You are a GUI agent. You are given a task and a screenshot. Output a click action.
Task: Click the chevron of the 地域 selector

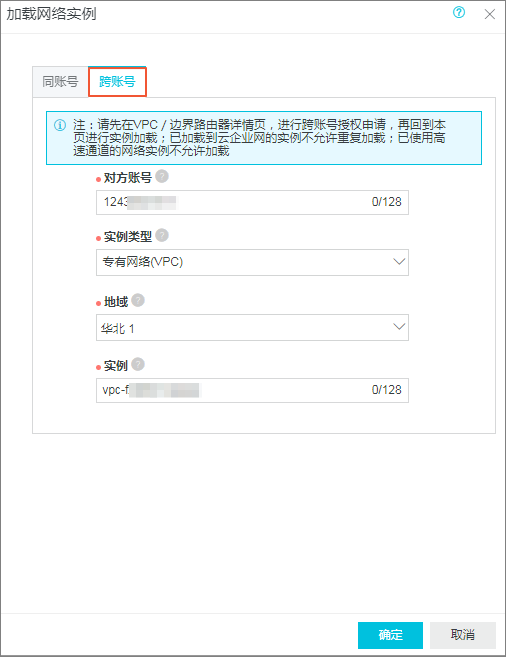(x=399, y=326)
